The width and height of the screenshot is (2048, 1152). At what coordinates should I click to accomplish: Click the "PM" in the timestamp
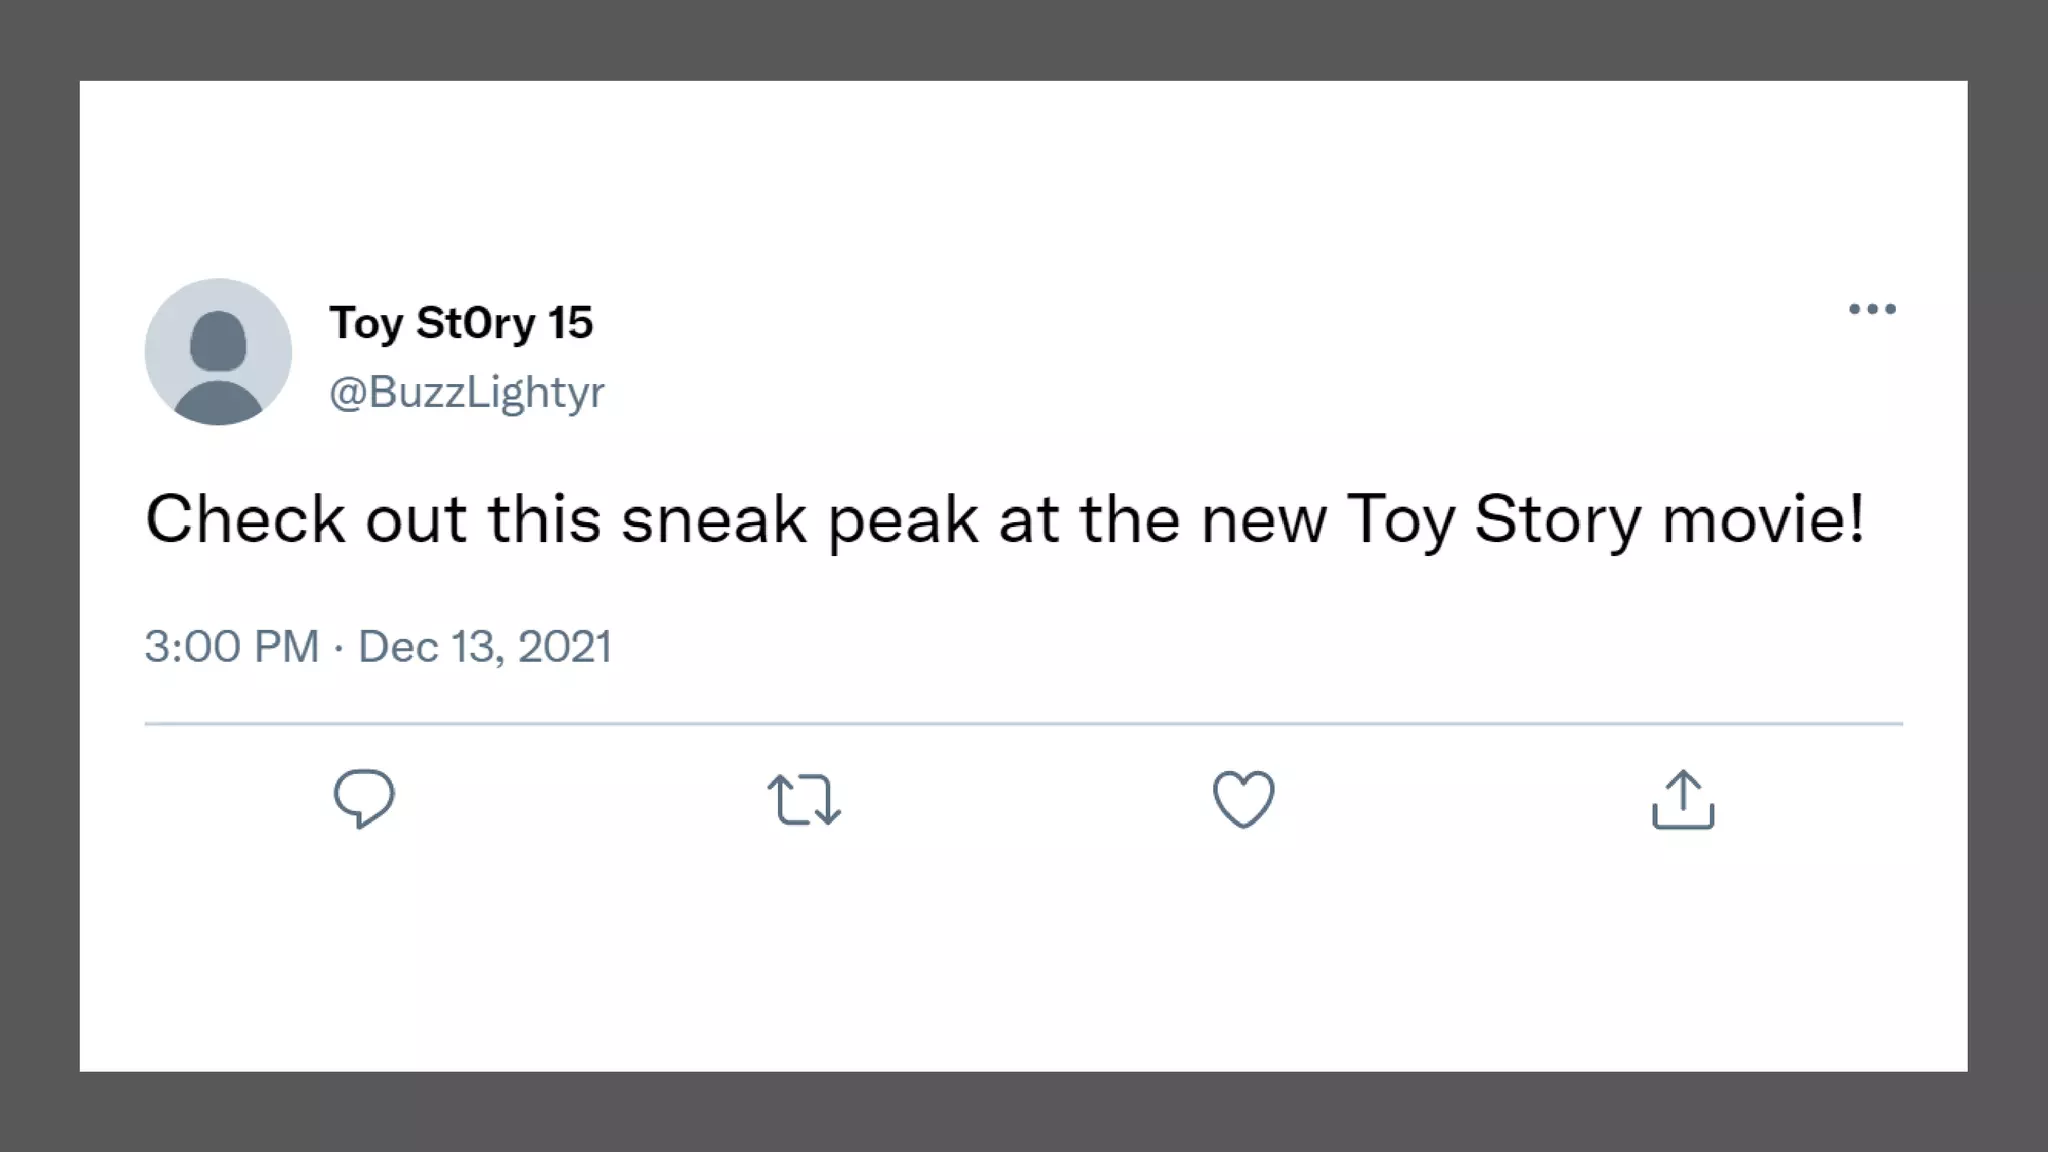click(x=287, y=646)
